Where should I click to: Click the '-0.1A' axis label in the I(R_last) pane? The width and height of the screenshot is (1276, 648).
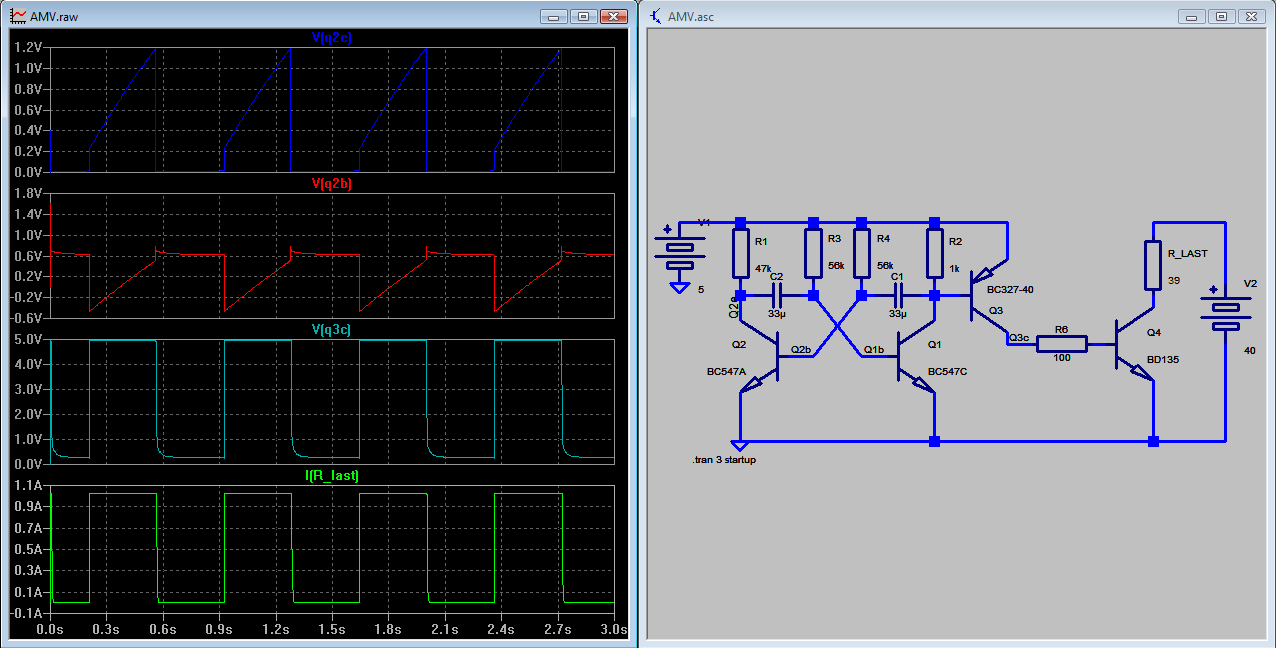point(27,611)
